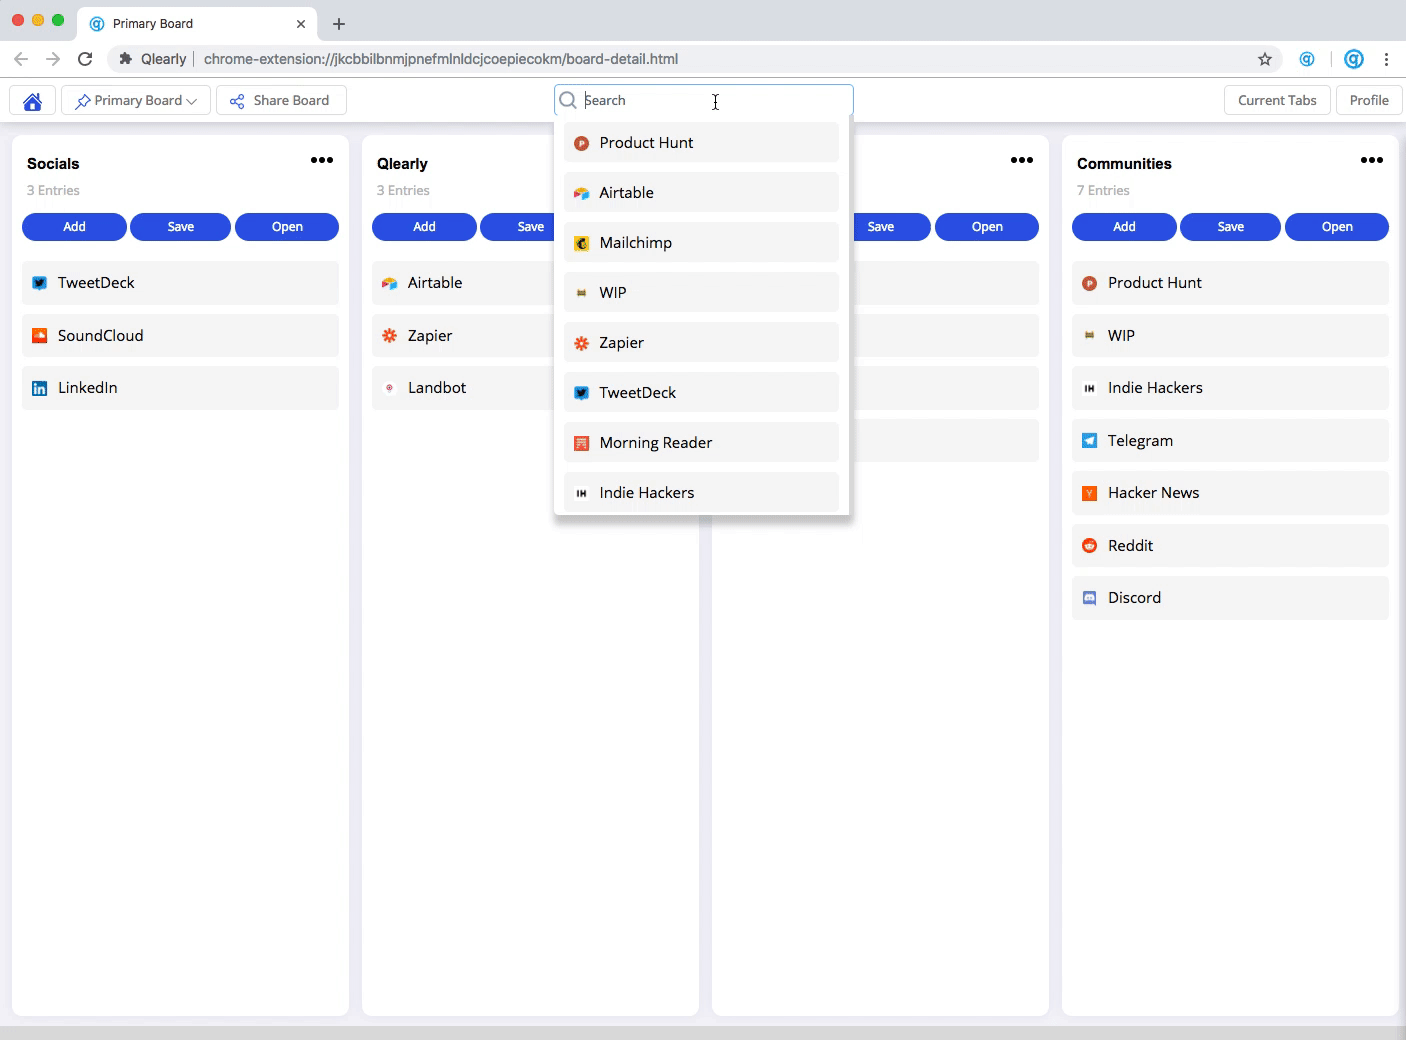Viewport: 1406px width, 1040px height.
Task: Select Mailchimp in search results
Action: 701,243
